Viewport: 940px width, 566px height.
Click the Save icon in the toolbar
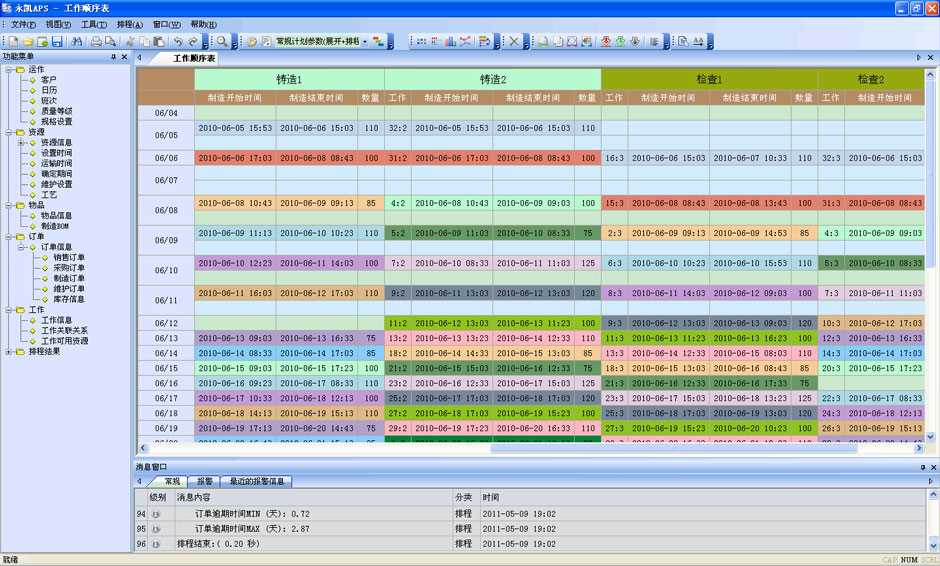[x=57, y=42]
